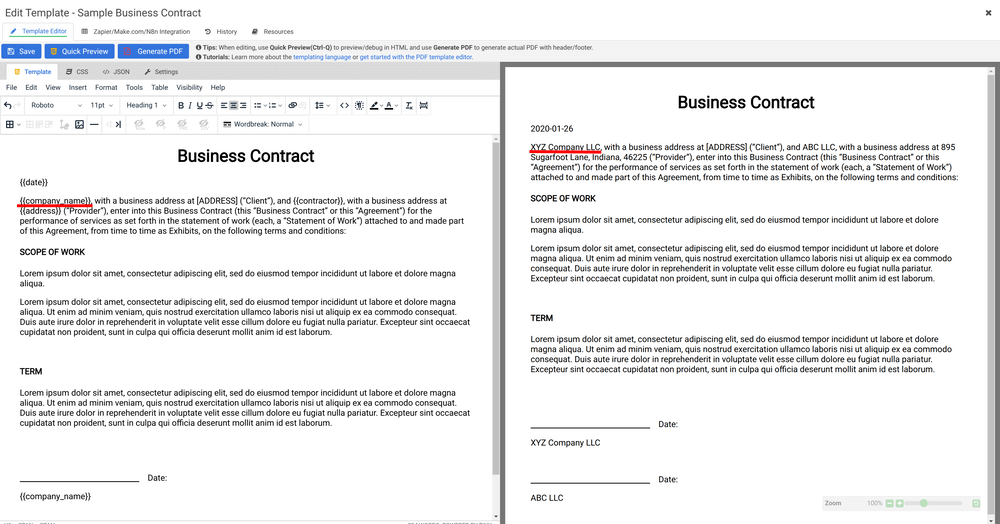This screenshot has width=1000, height=524.
Task: Open the table insert menu
Action: pyautogui.click(x=13, y=124)
